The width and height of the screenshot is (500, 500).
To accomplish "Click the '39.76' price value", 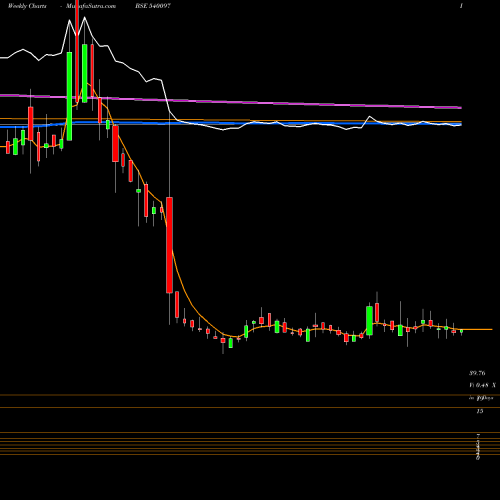I will [x=477, y=373].
